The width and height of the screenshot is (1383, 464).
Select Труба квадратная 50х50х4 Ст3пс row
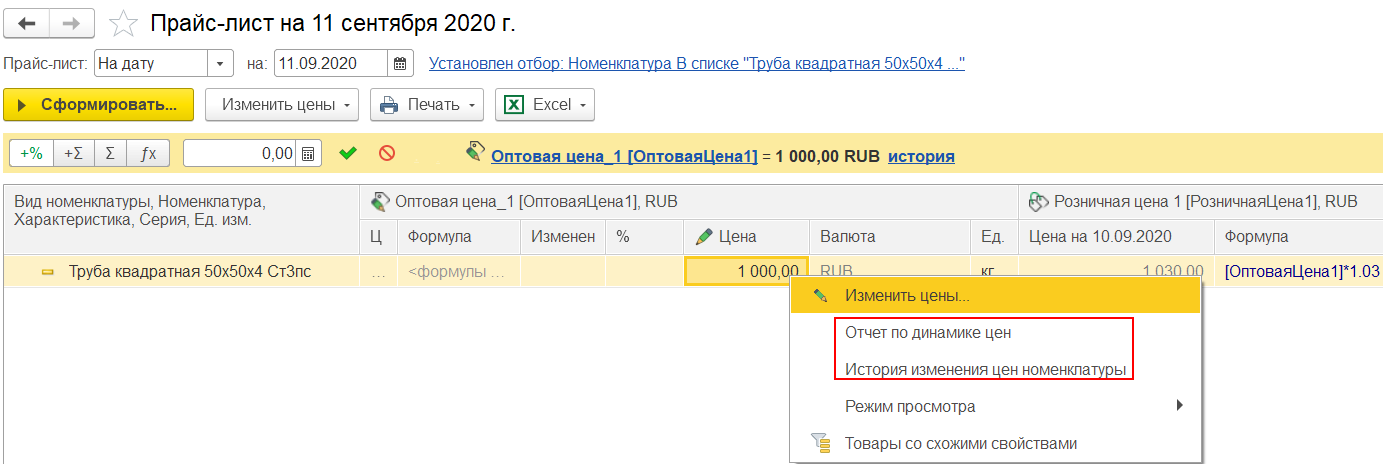point(189,271)
